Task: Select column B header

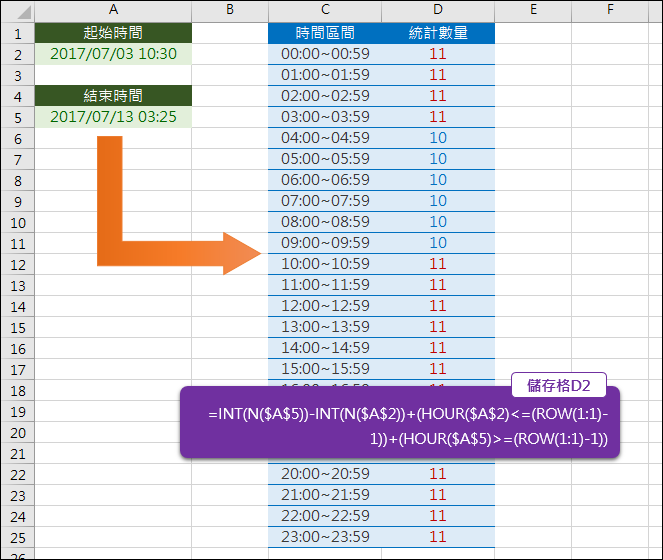Action: click(230, 10)
